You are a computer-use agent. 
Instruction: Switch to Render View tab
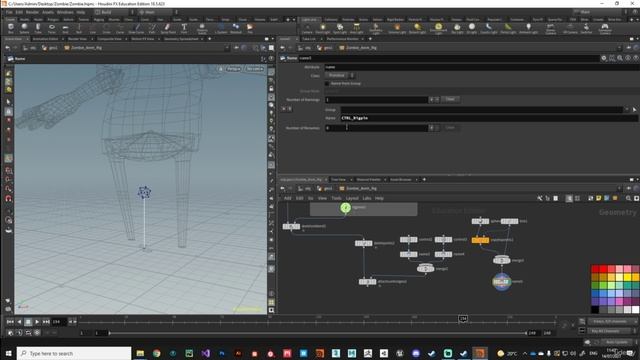pyautogui.click(x=78, y=39)
